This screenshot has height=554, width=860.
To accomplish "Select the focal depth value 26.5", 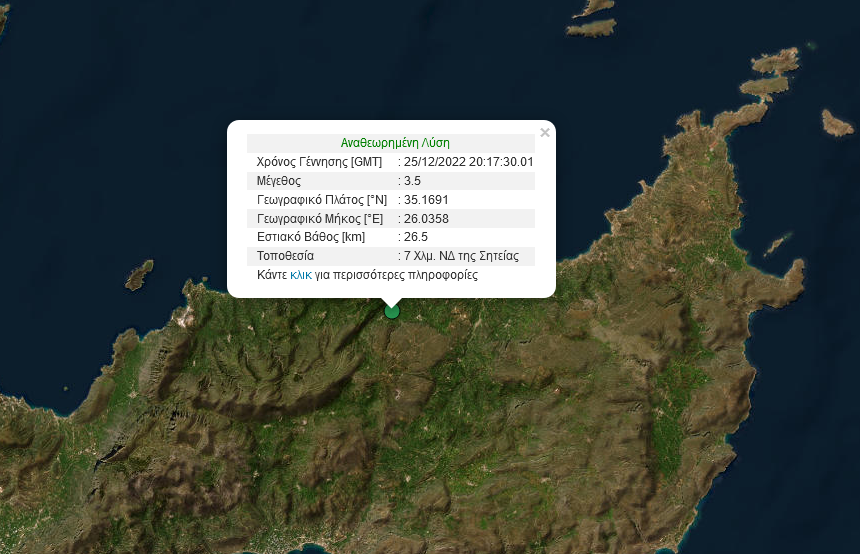I will [x=414, y=237].
